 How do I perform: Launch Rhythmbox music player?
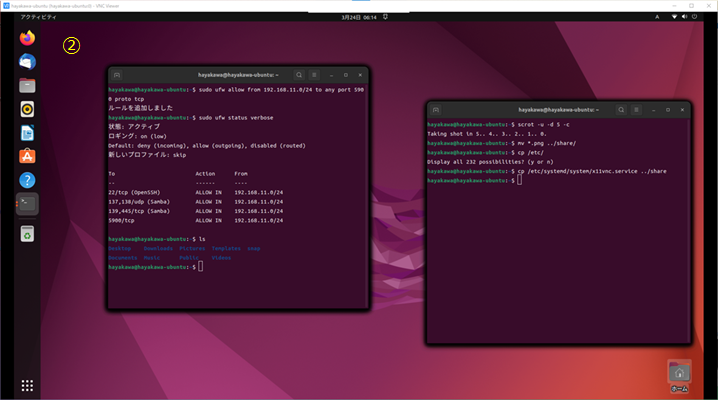27,109
